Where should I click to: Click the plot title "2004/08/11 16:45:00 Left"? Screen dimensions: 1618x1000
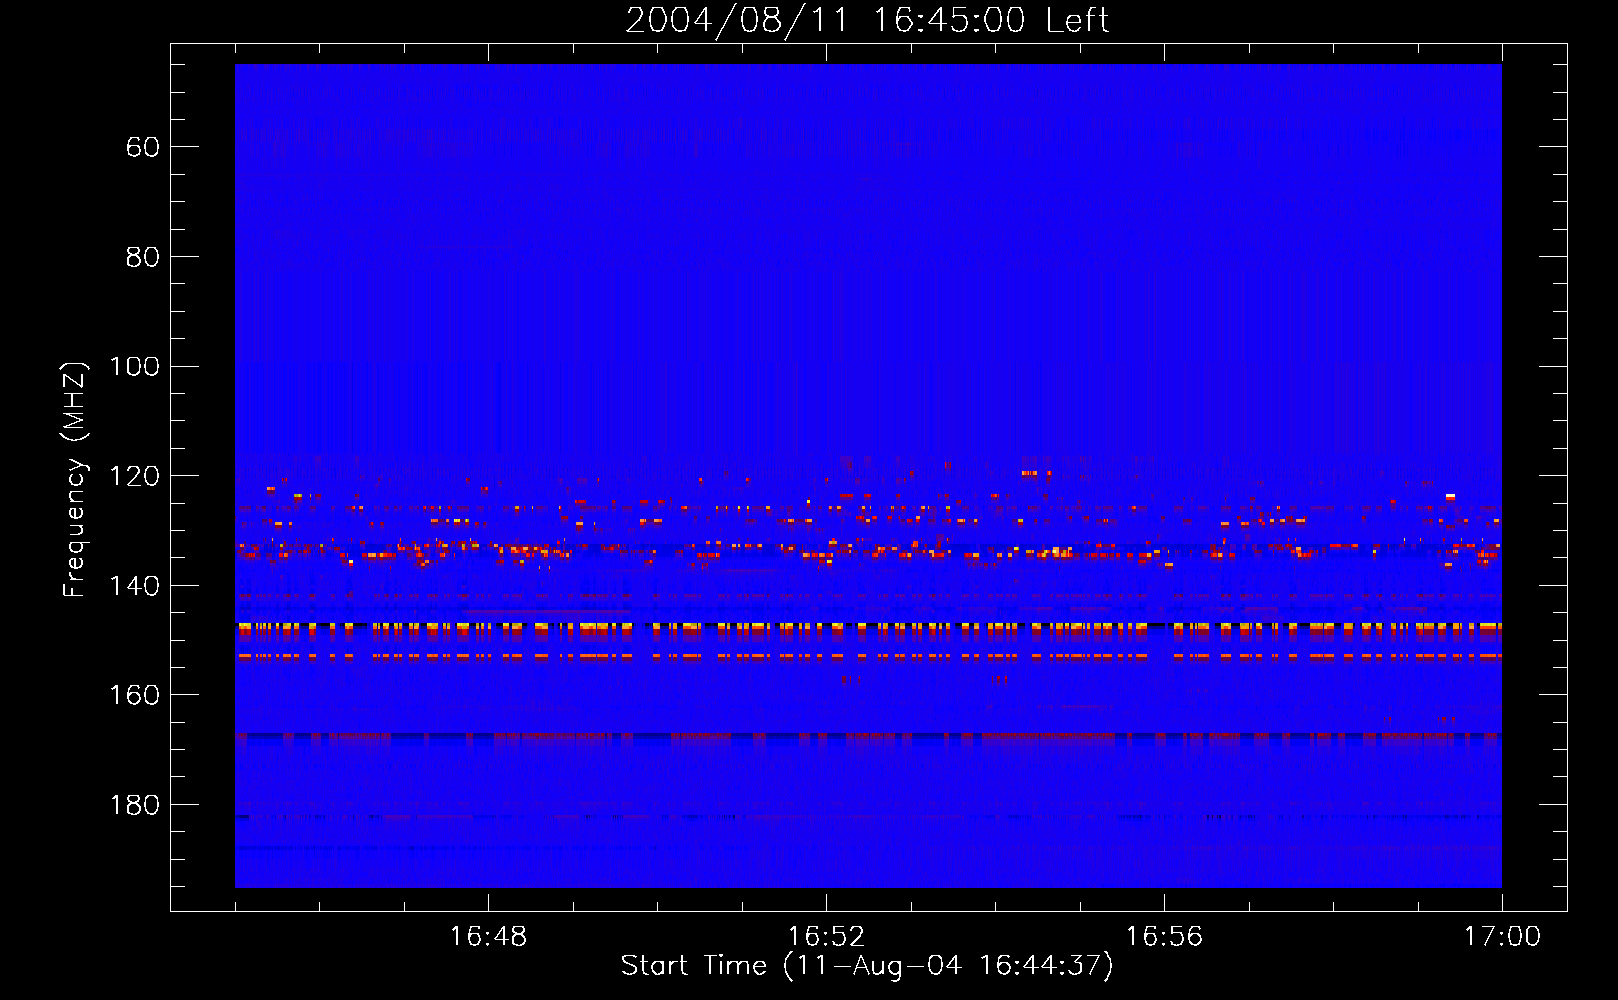click(x=867, y=21)
